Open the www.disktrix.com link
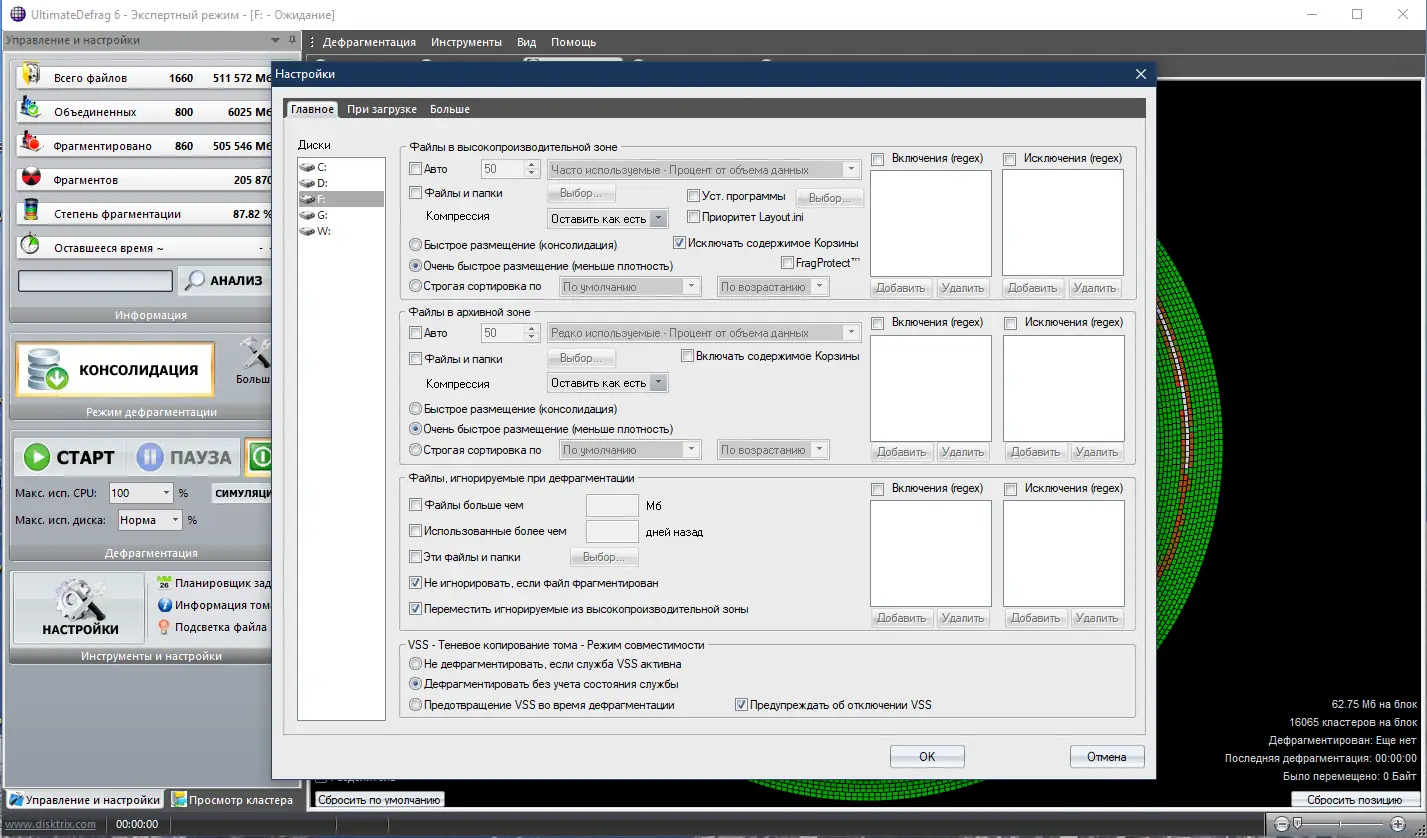 51,824
